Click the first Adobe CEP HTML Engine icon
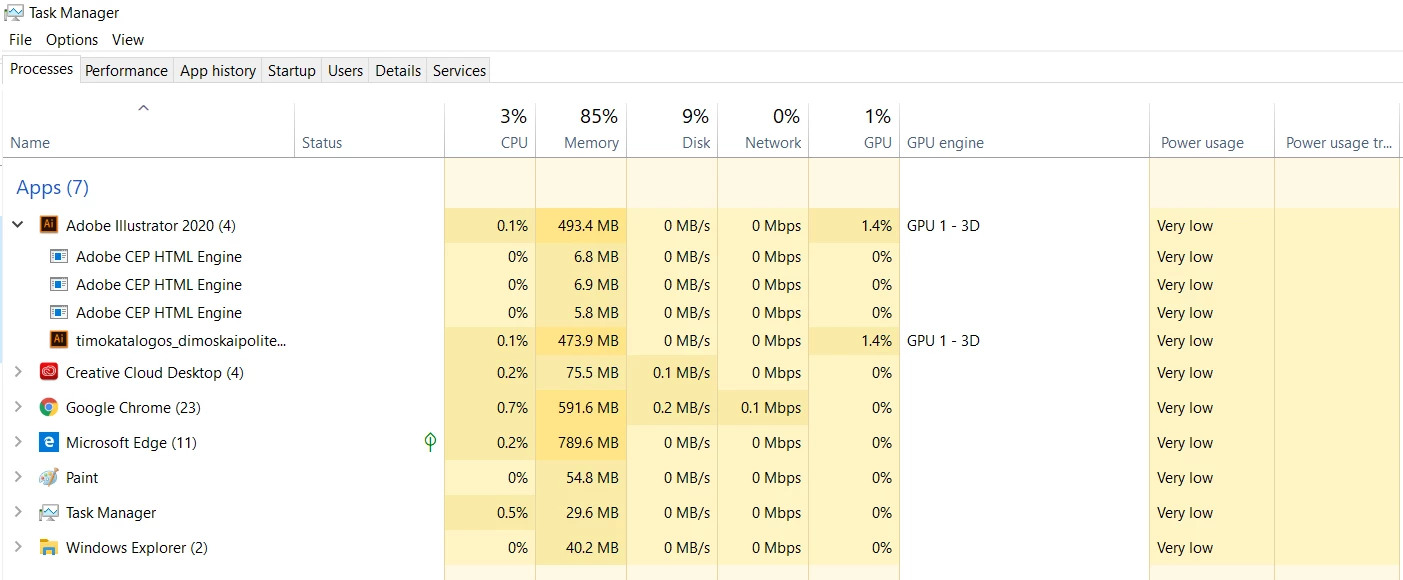This screenshot has width=1403, height=580. 58,256
